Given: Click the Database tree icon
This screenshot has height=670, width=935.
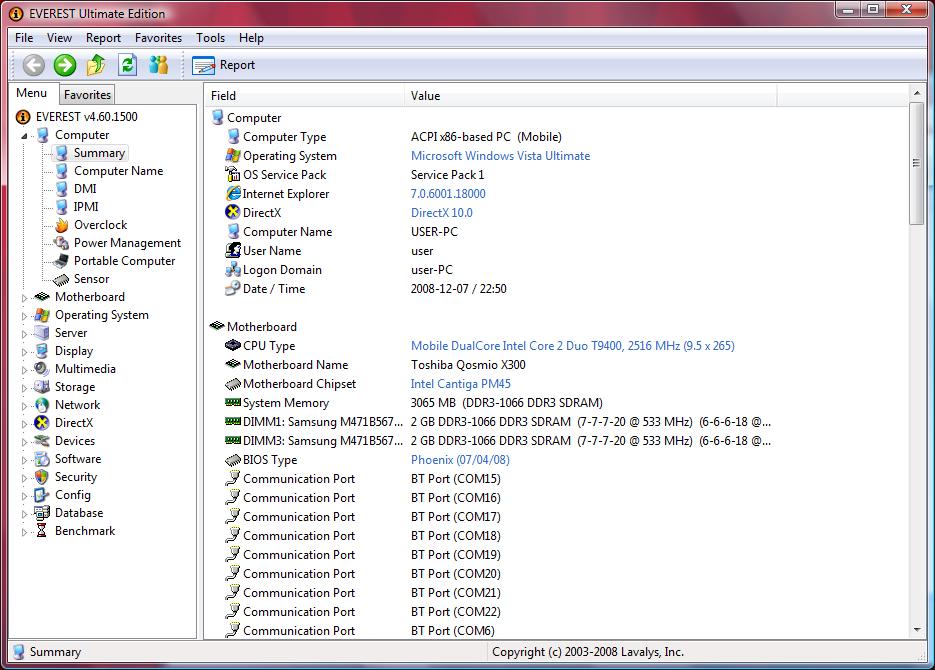Looking at the screenshot, I should point(42,513).
